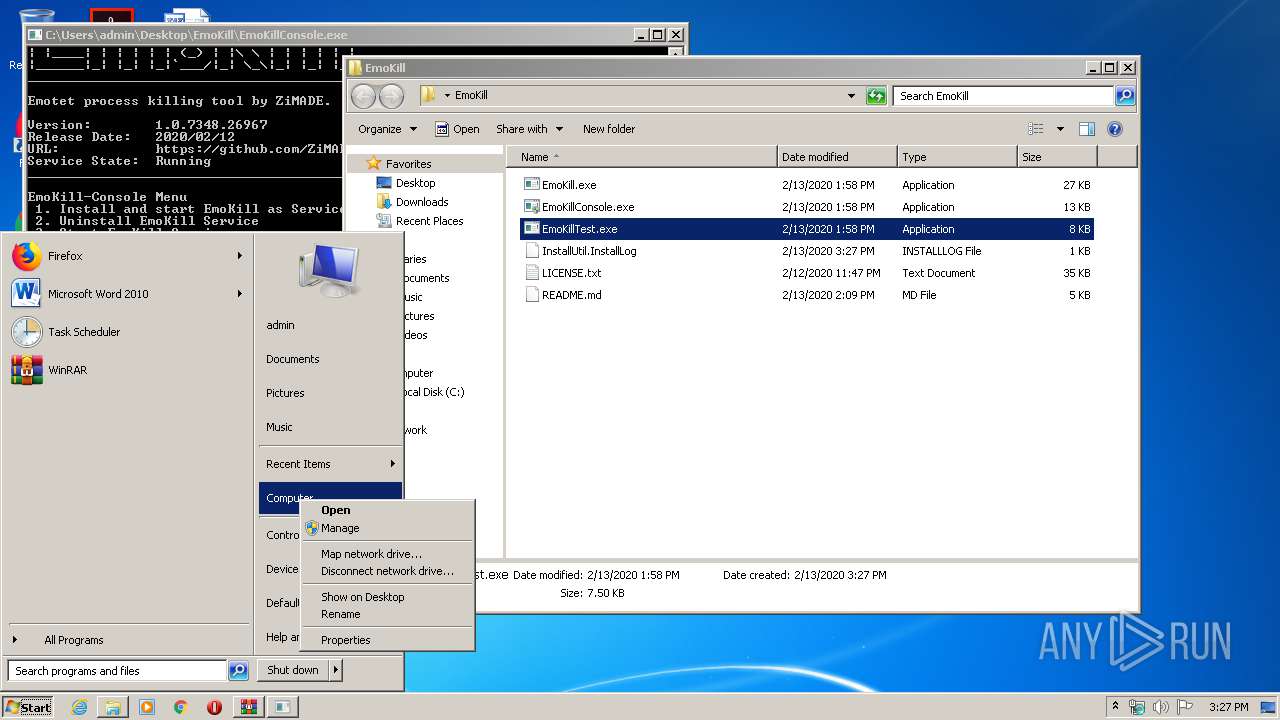Click Internet Explorer icon in taskbar
The image size is (1280, 720).
point(79,707)
